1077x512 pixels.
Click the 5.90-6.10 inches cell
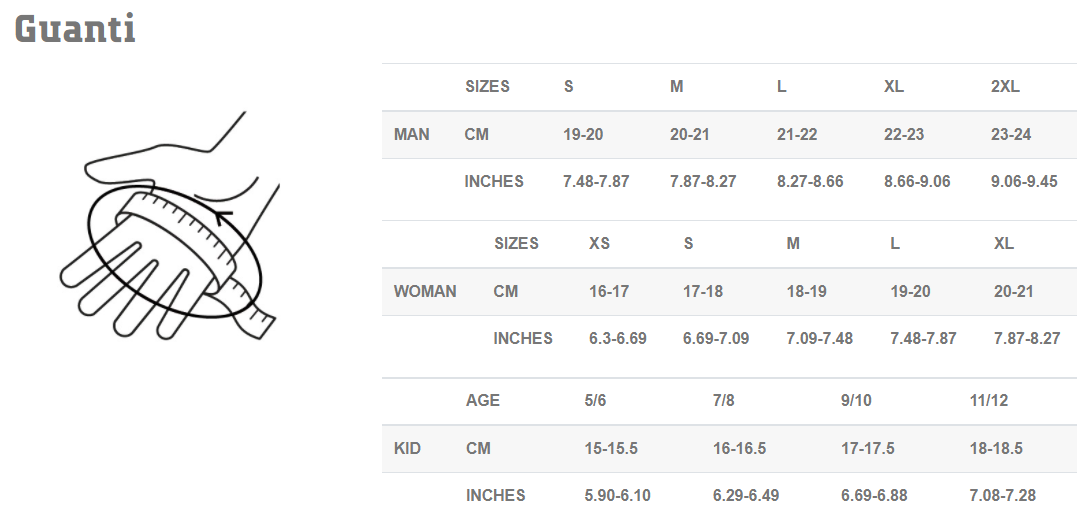(x=618, y=495)
